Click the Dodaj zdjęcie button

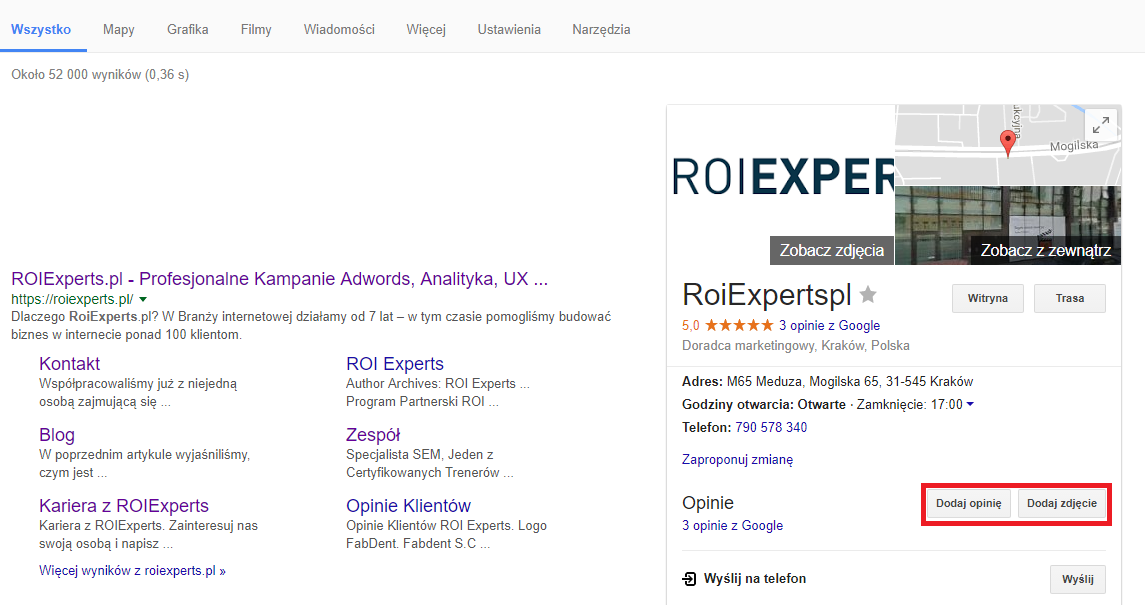pos(1062,504)
